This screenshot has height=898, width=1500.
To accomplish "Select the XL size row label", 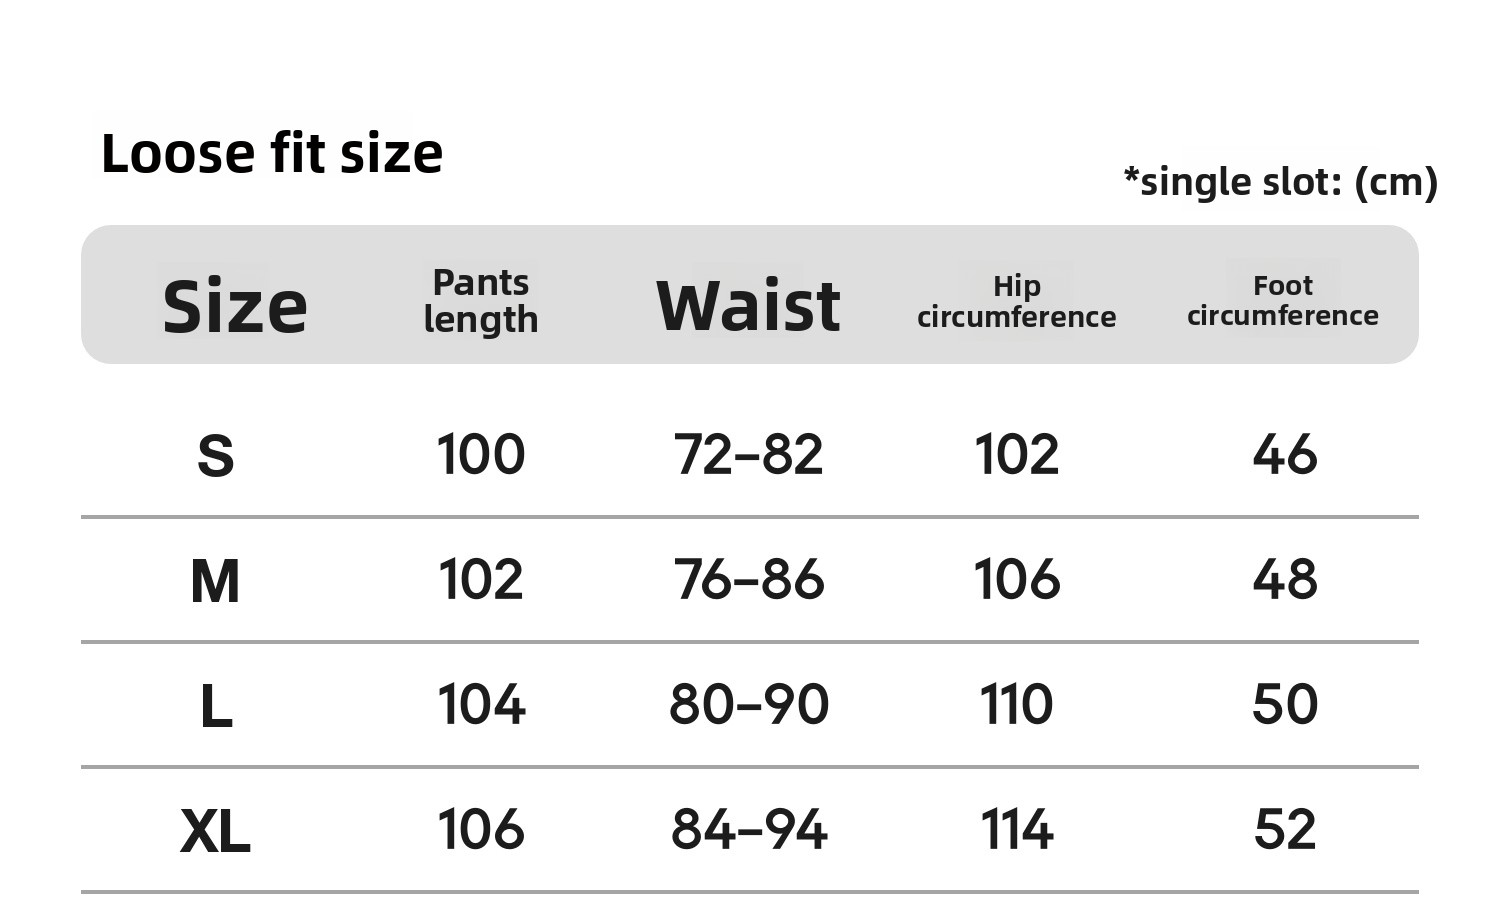I will coord(215,831).
